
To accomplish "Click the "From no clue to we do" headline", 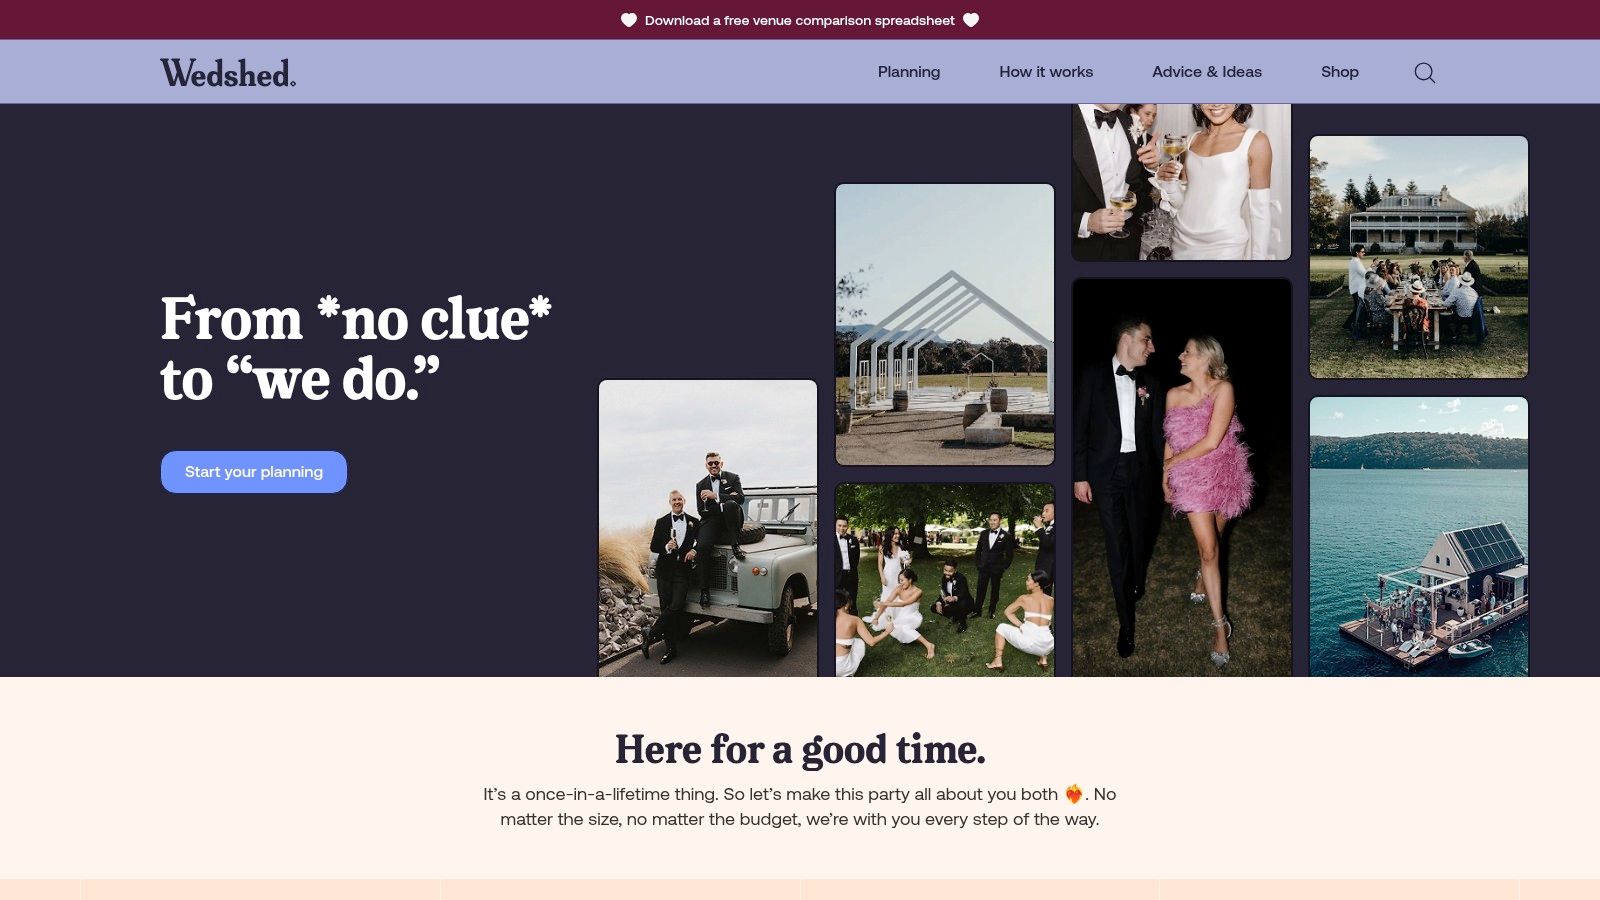I will (355, 348).
